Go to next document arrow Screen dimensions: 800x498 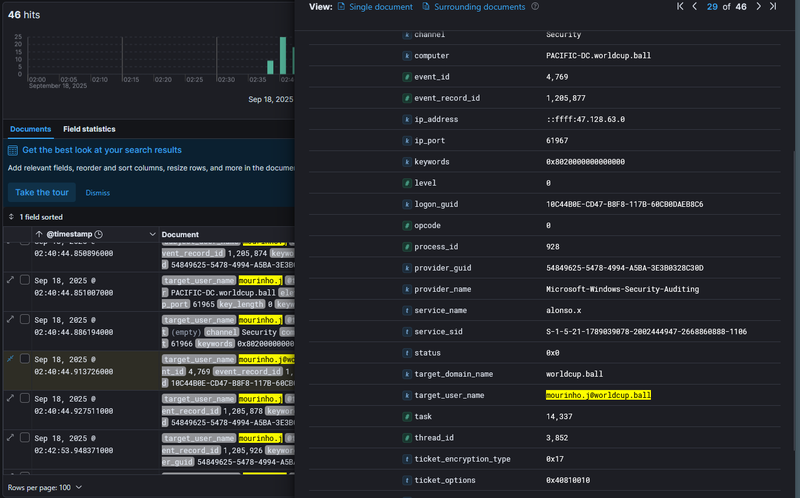[758, 6]
